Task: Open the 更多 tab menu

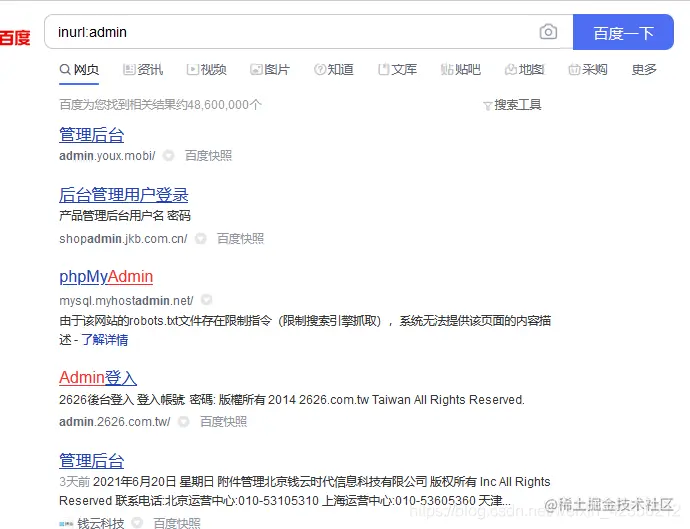Action: pos(644,69)
